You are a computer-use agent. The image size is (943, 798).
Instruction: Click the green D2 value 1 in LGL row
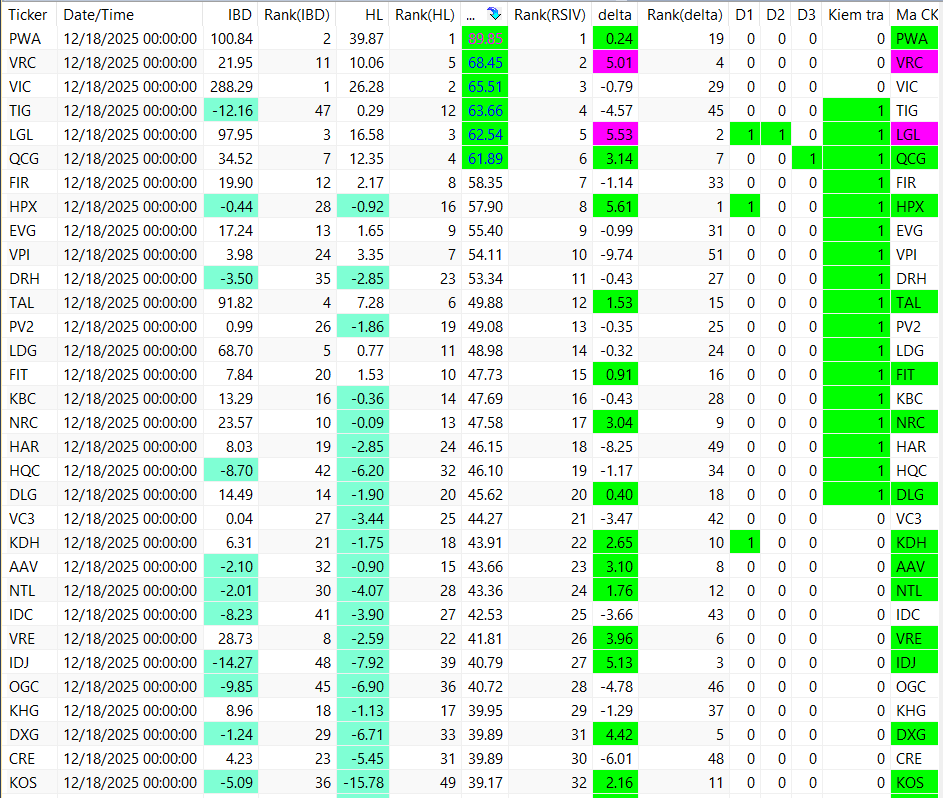click(x=776, y=135)
